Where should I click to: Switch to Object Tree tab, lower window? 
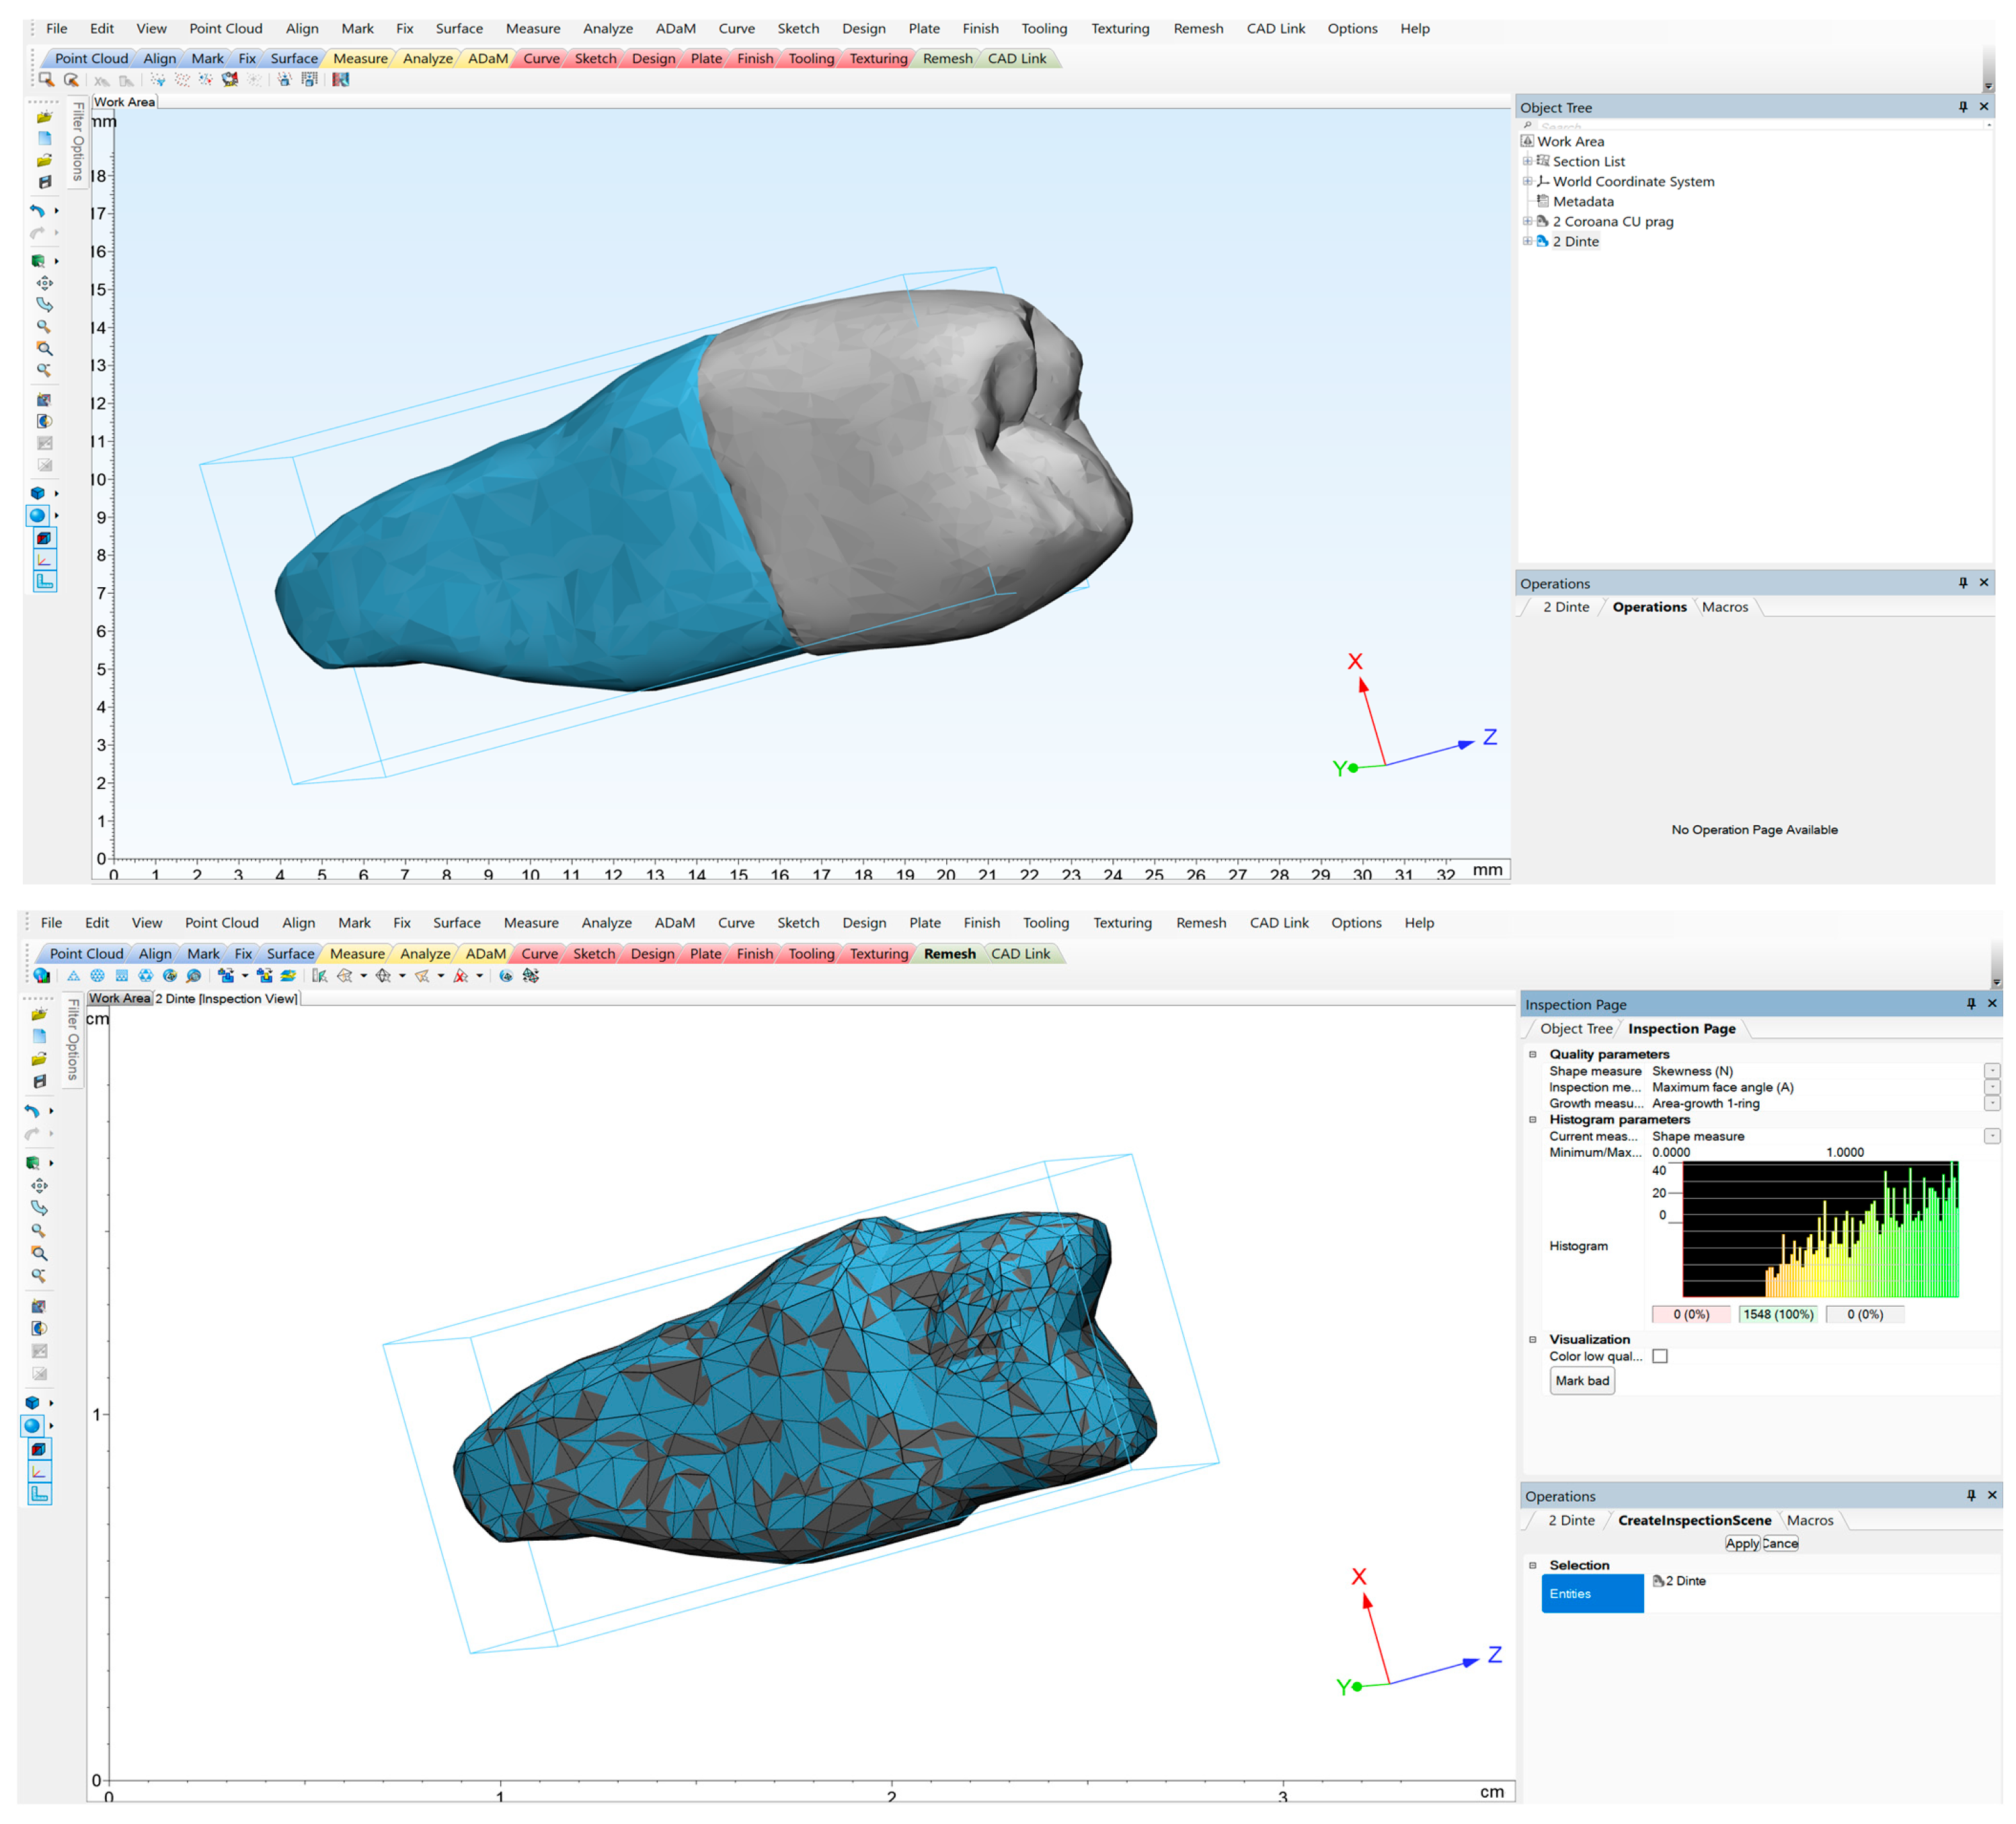click(x=1576, y=1029)
